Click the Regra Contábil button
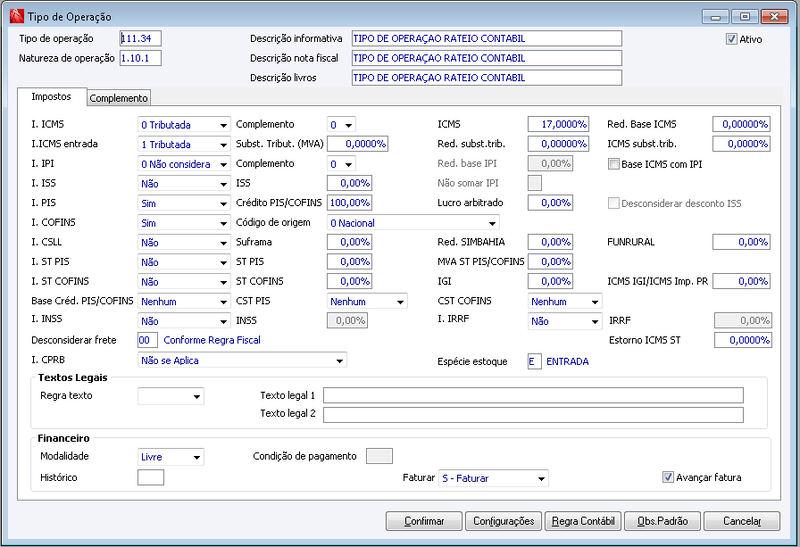800x547 pixels. click(x=583, y=521)
